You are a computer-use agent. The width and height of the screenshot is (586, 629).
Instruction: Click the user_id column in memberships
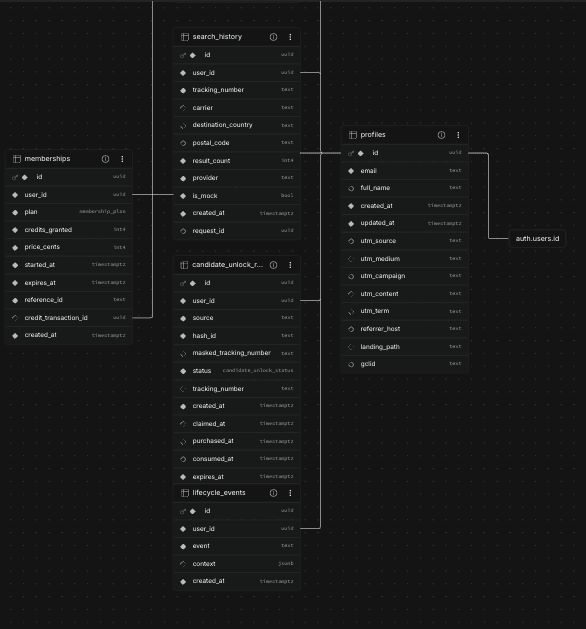tap(69, 195)
